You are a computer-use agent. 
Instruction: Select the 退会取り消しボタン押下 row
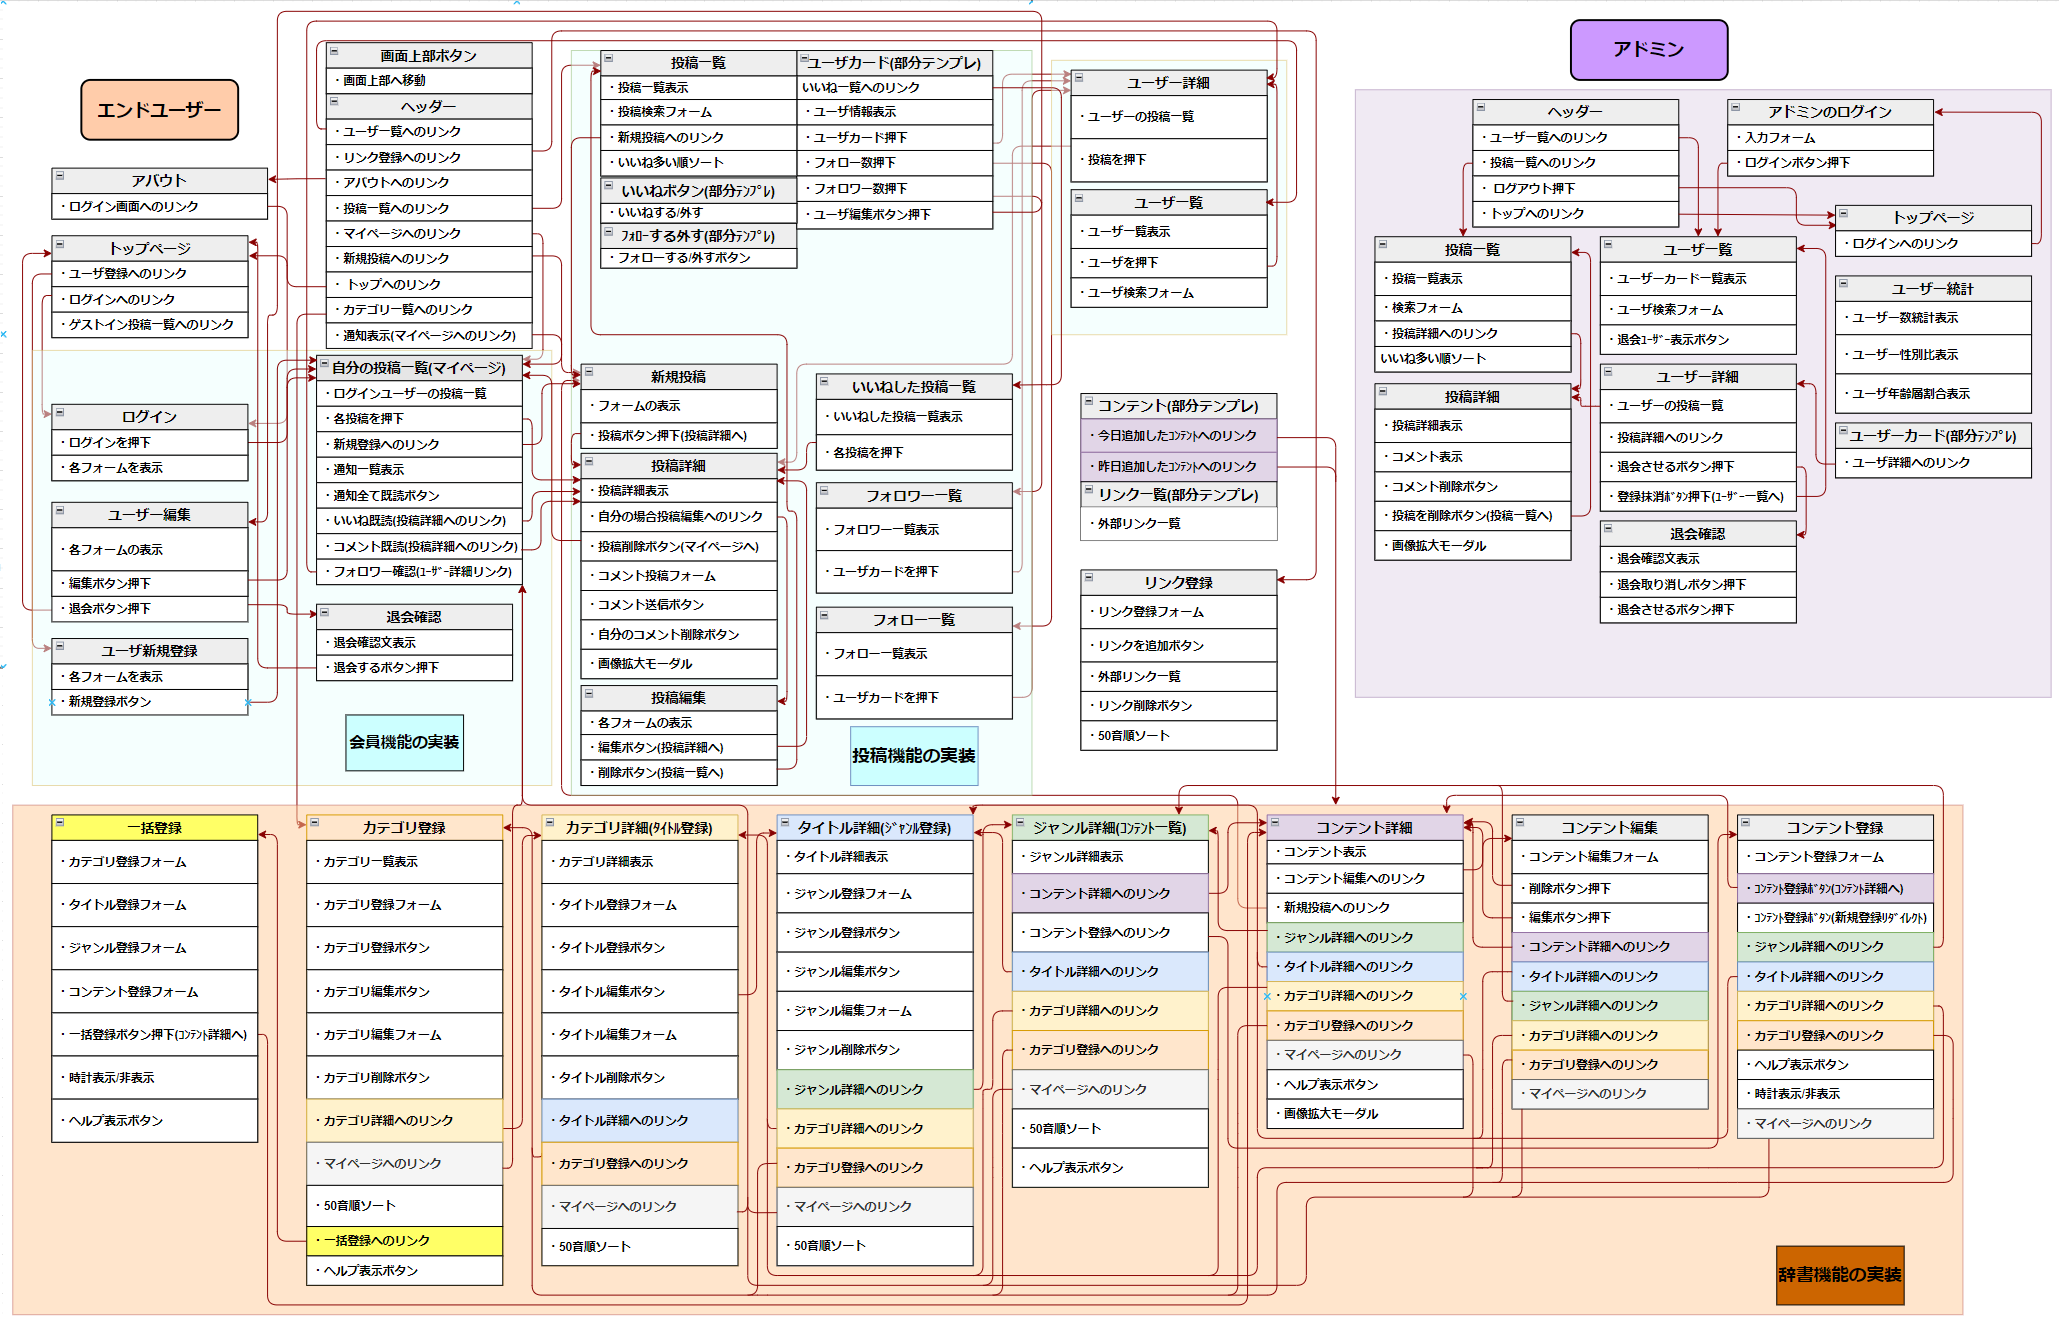[1698, 584]
